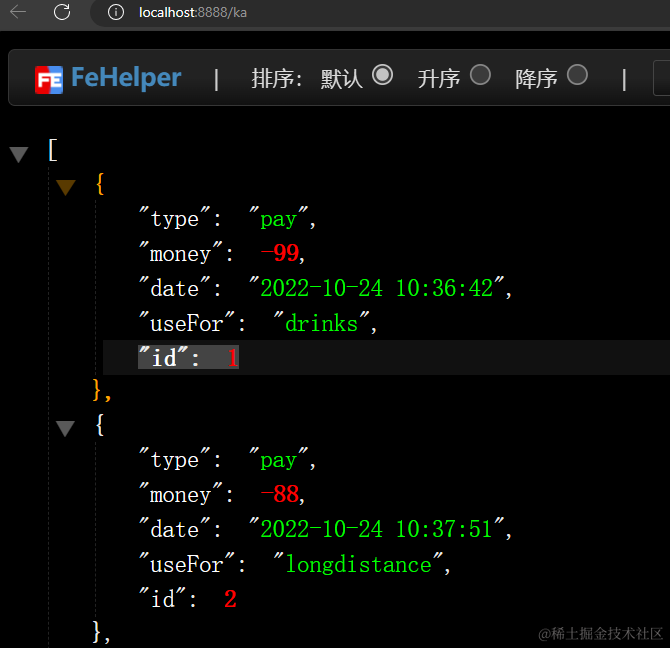Open the FeHelper title link
Viewport: 670px width, 648px height.
(126, 77)
